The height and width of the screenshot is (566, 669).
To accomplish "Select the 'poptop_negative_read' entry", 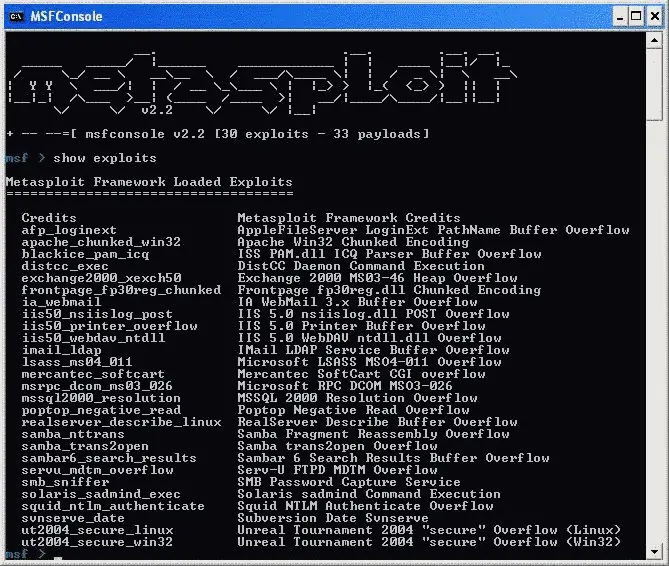I will 101,410.
